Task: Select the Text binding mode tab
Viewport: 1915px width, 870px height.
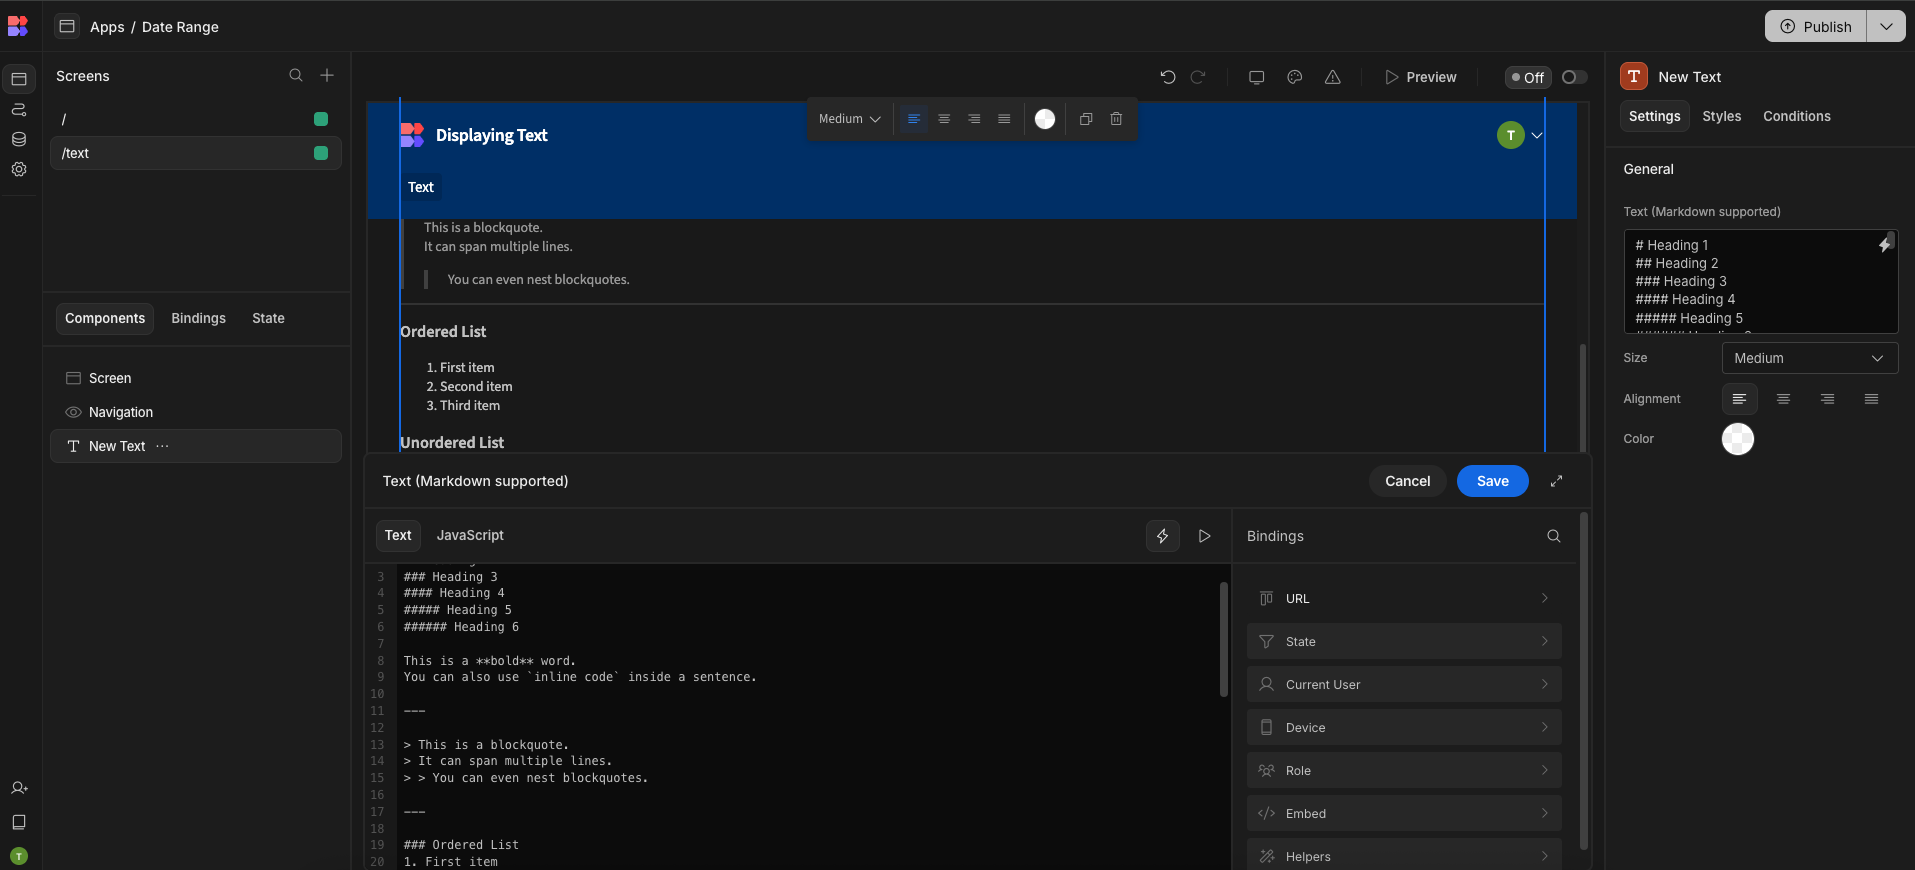Action: point(398,535)
